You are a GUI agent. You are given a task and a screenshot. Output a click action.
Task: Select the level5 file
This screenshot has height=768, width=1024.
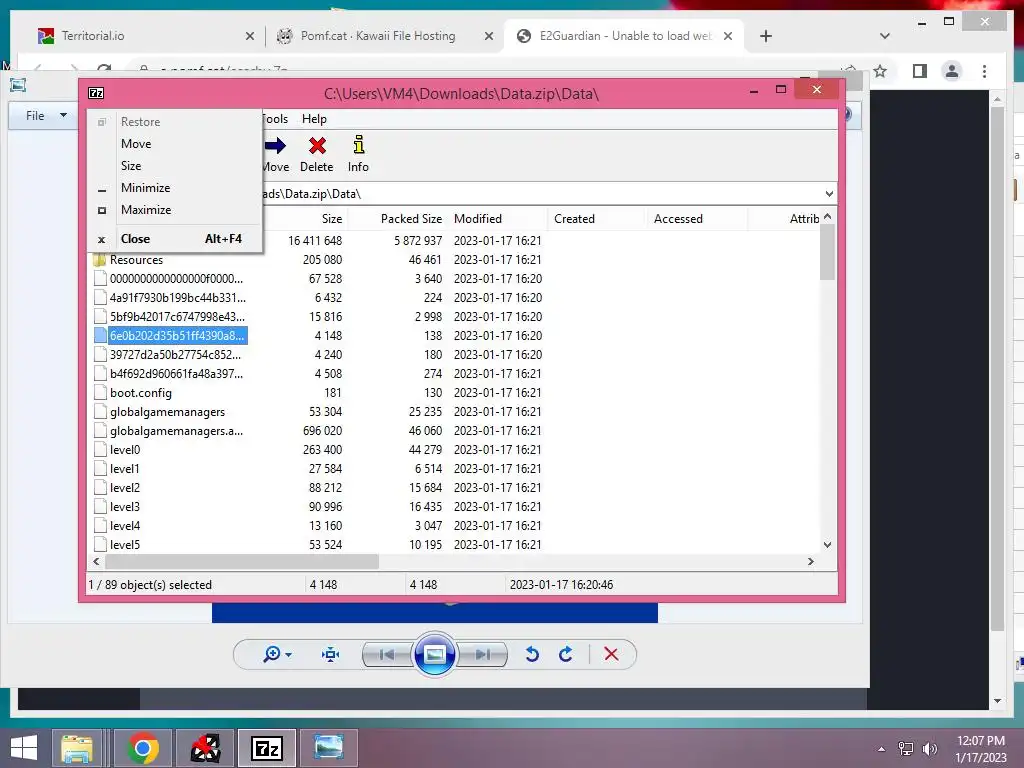pos(125,545)
